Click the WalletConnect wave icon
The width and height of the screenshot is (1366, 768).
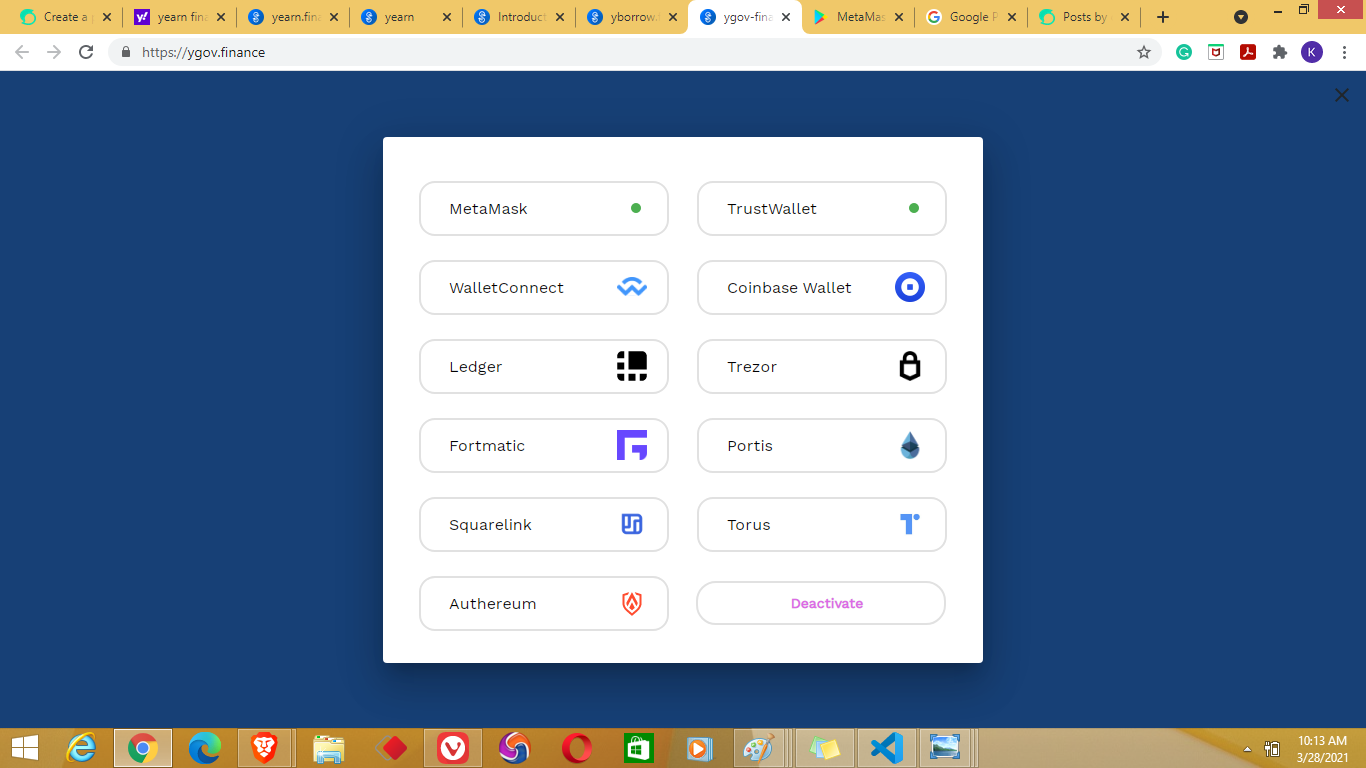pos(632,288)
